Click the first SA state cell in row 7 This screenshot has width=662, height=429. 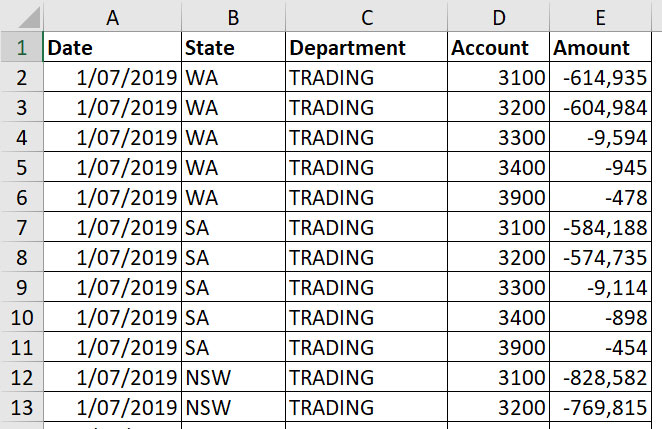(233, 227)
